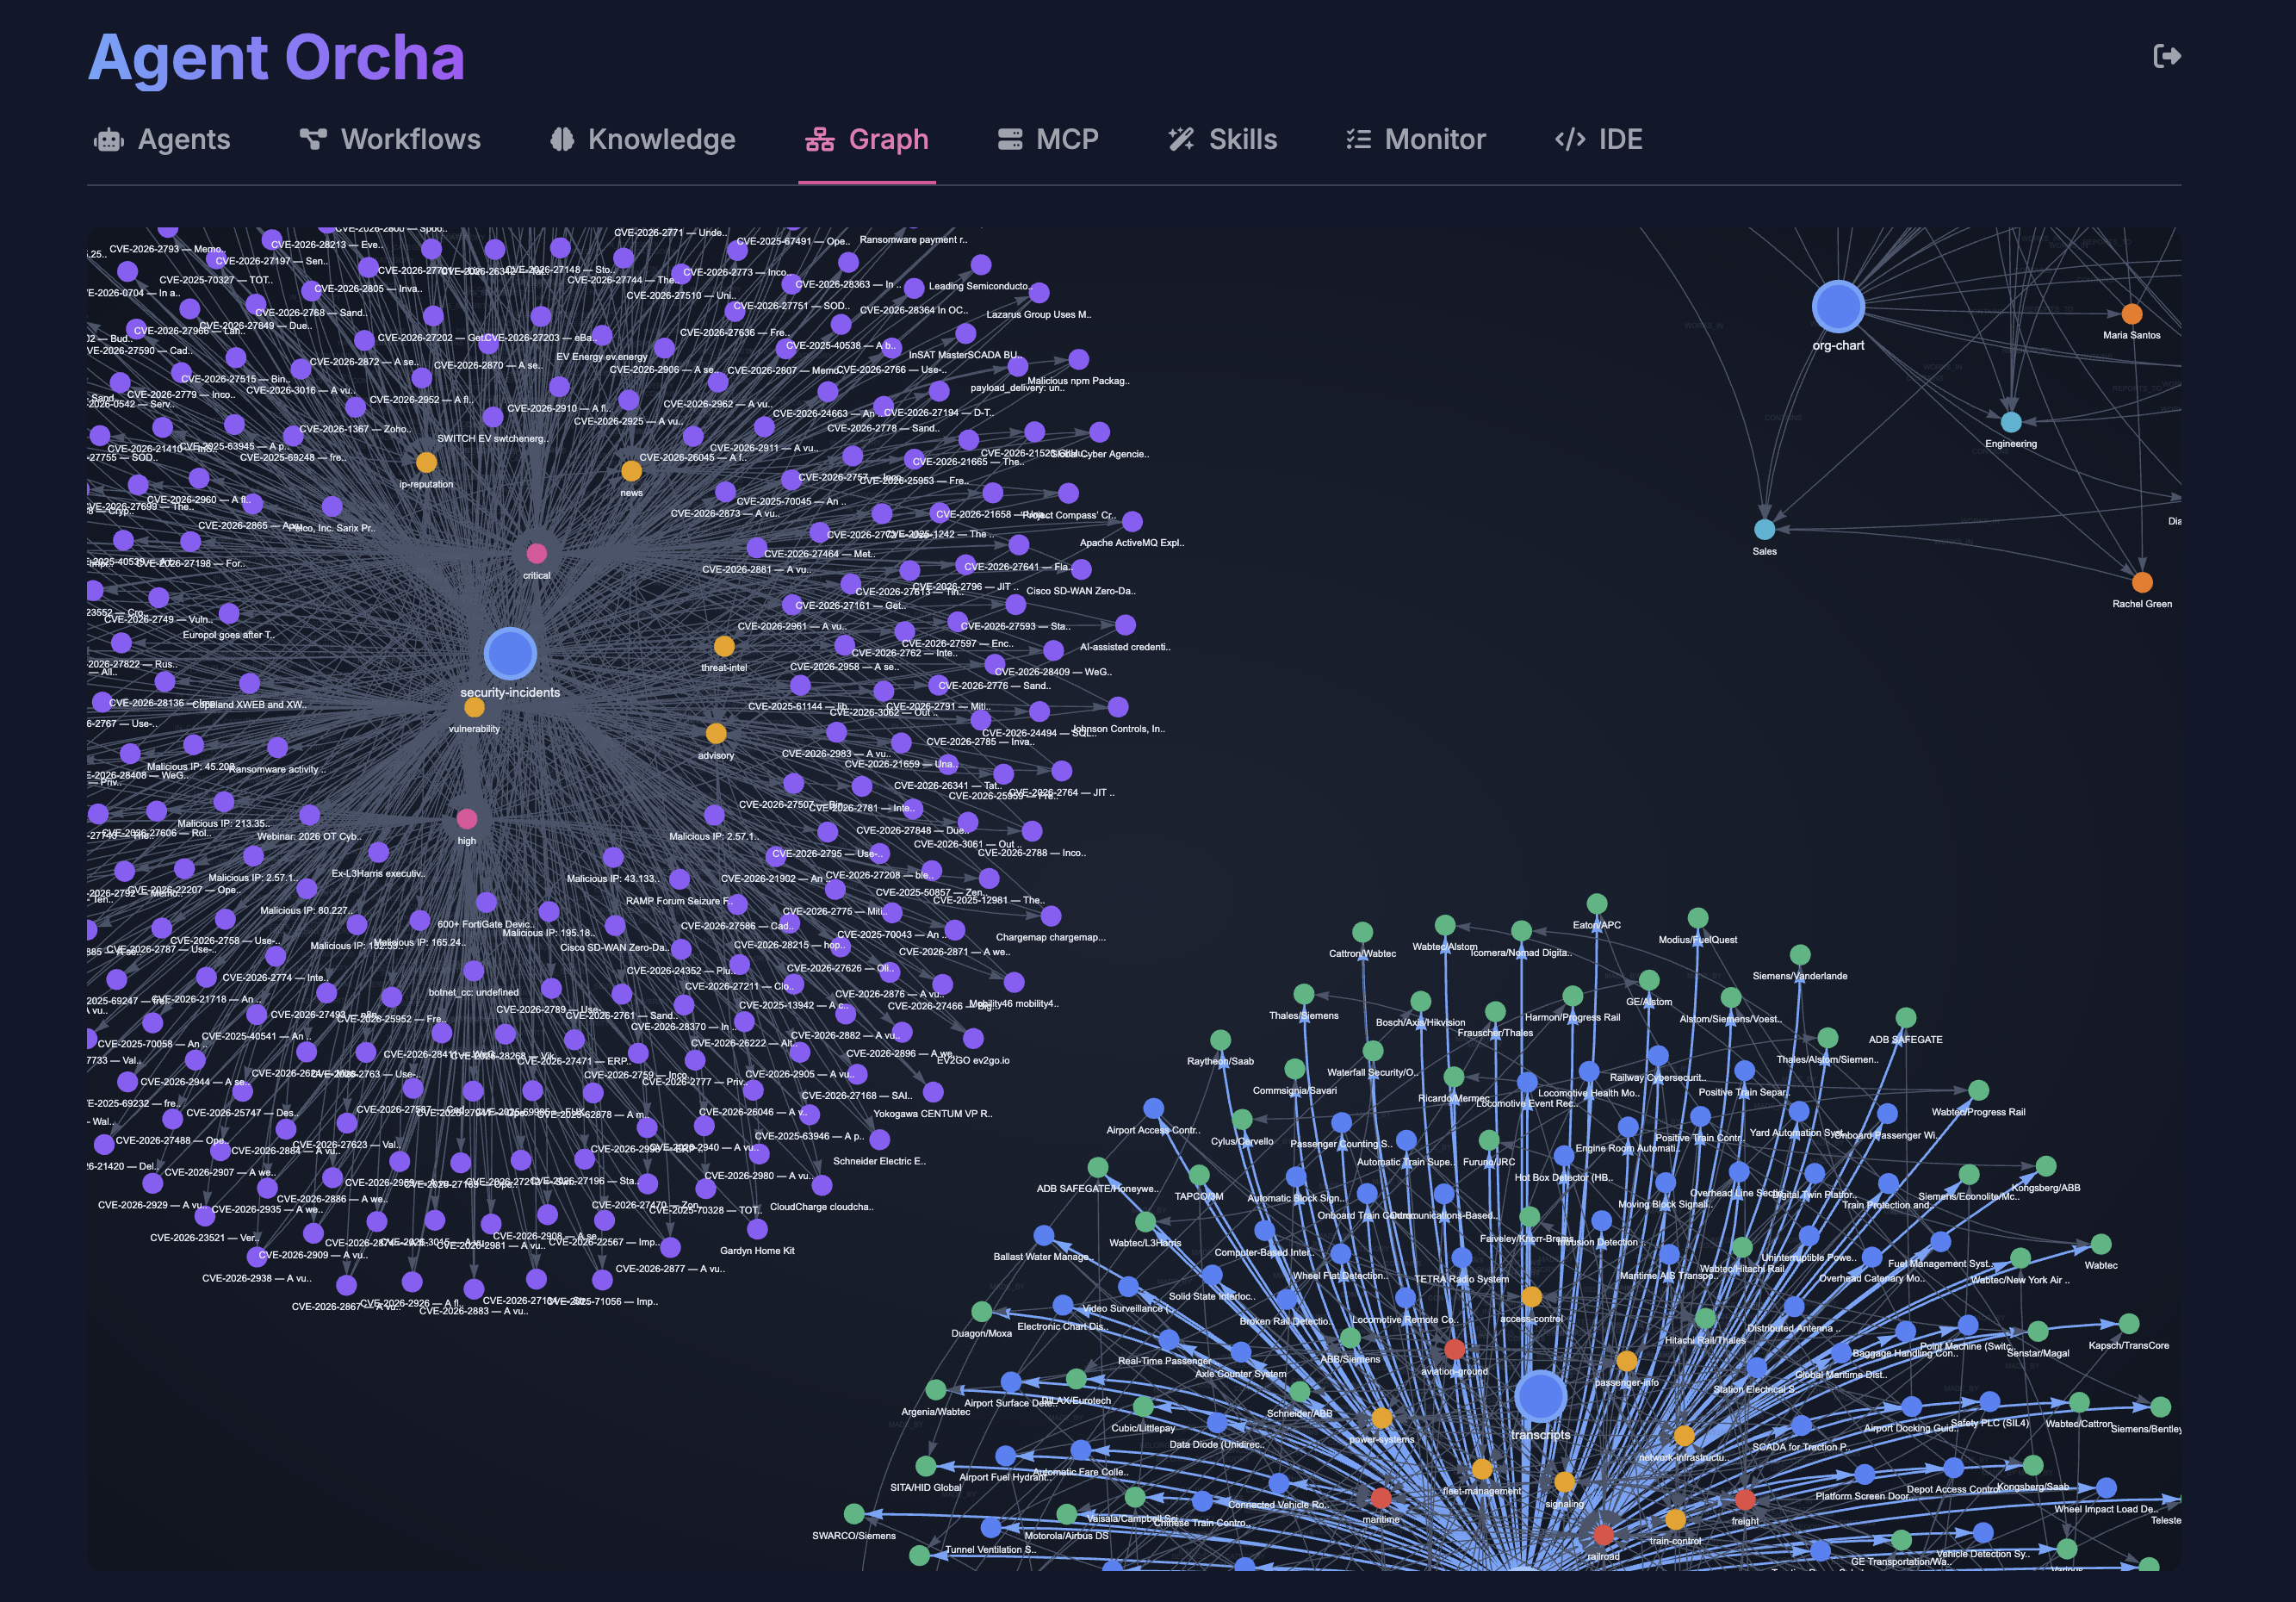Select the branching Workflows icon
The height and width of the screenshot is (1602, 2296).
[313, 139]
